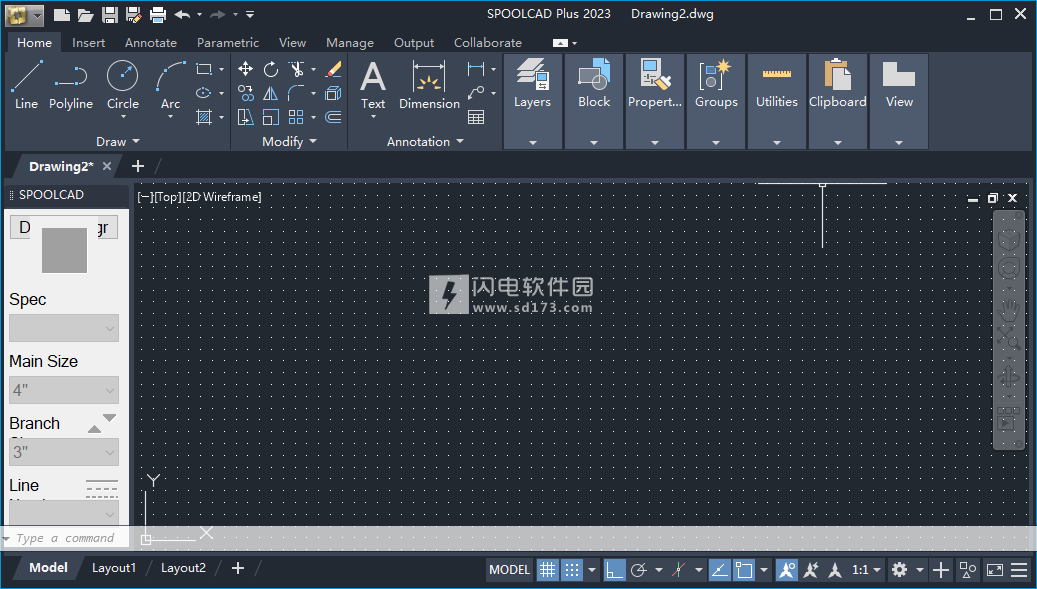
Task: Switch to the Layout1 tab
Action: (114, 568)
